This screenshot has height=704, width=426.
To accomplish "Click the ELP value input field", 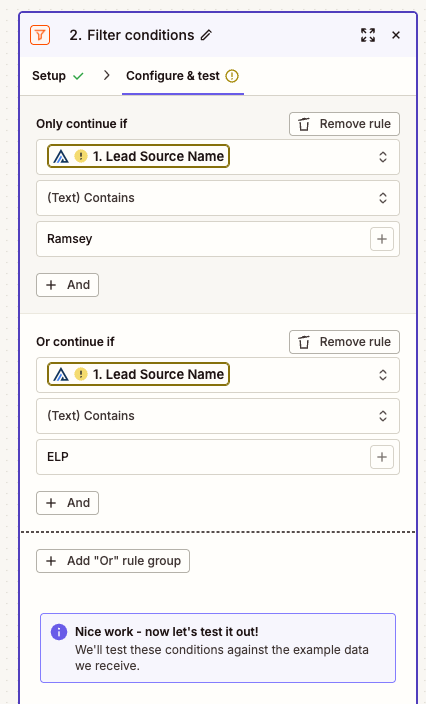I will (203, 457).
